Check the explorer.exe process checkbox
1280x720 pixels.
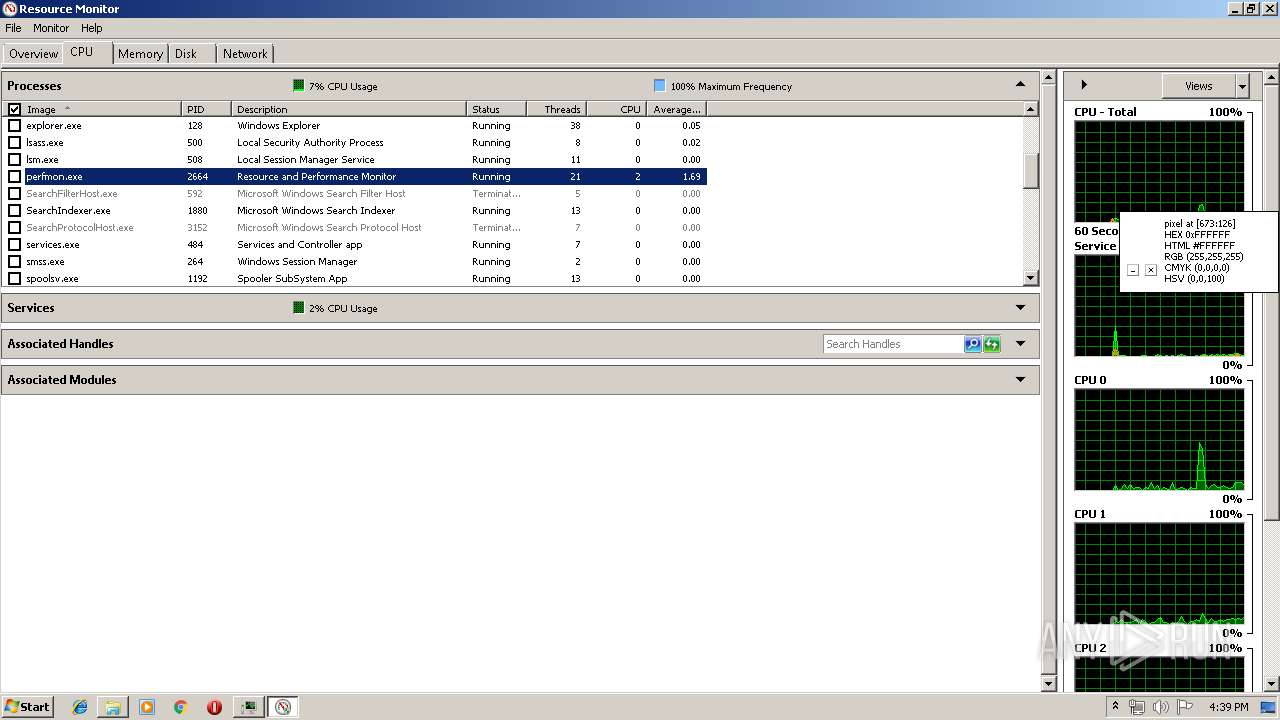pos(14,126)
